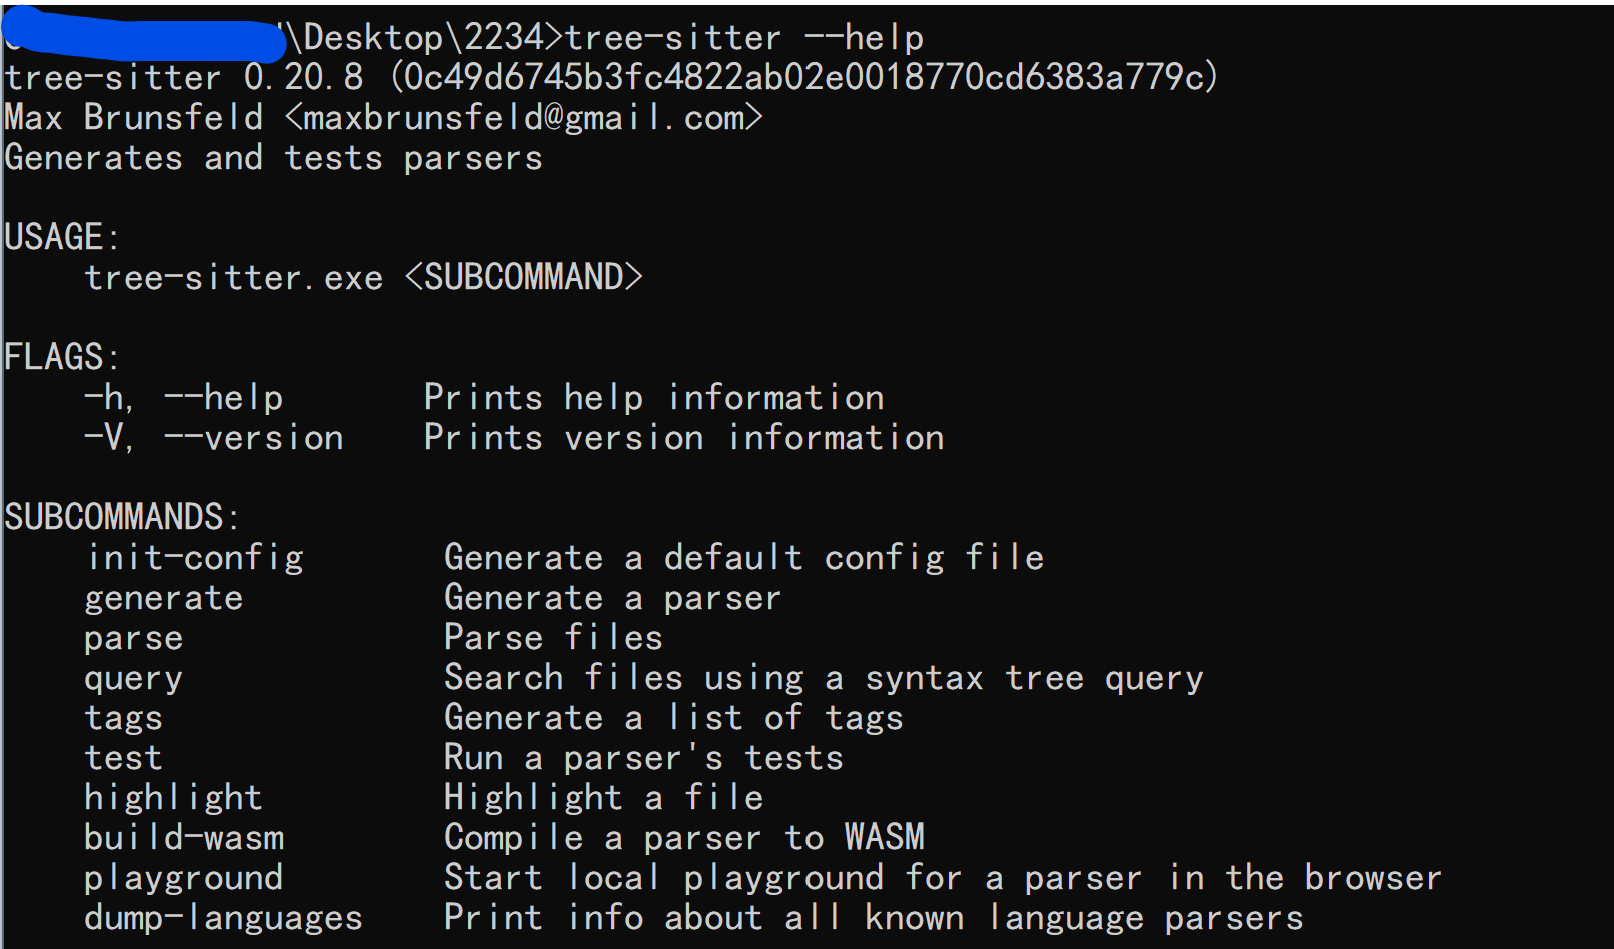1614x949 pixels.
Task: Click the test subcommand name
Action: click(124, 758)
